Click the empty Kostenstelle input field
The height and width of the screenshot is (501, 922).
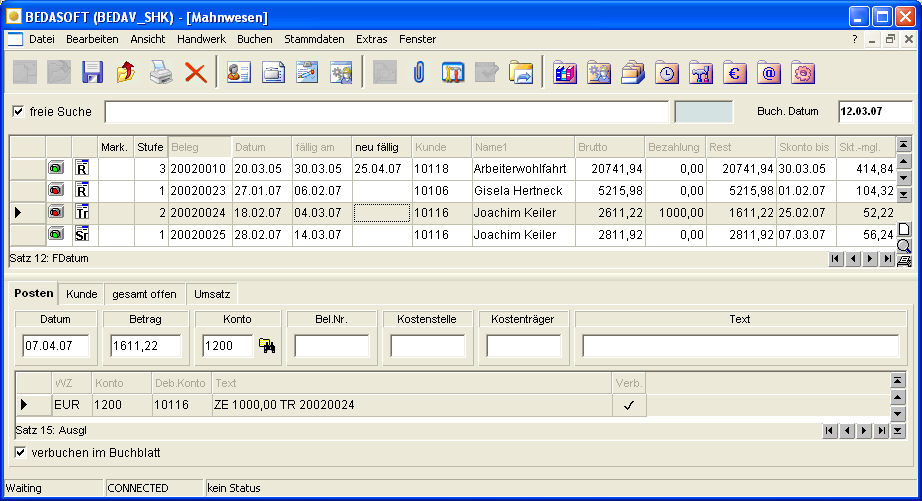click(427, 346)
